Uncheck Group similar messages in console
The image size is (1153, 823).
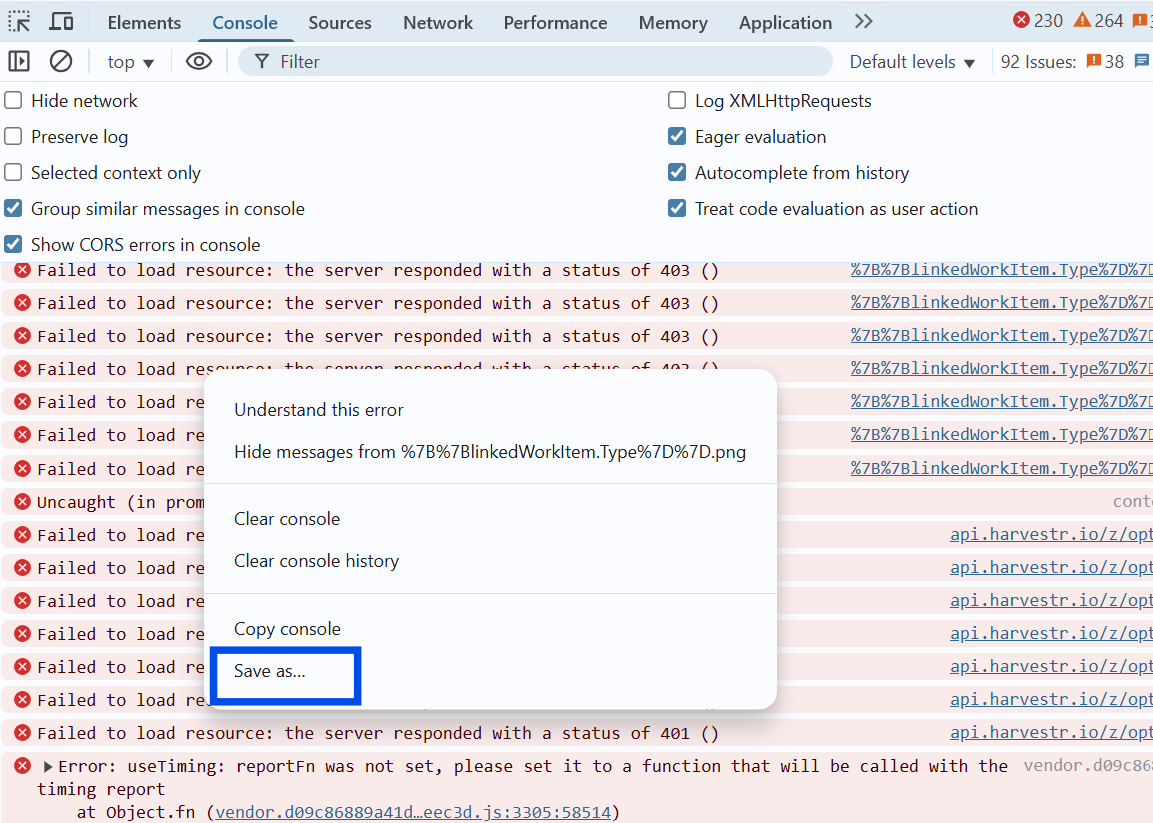(x=13, y=208)
